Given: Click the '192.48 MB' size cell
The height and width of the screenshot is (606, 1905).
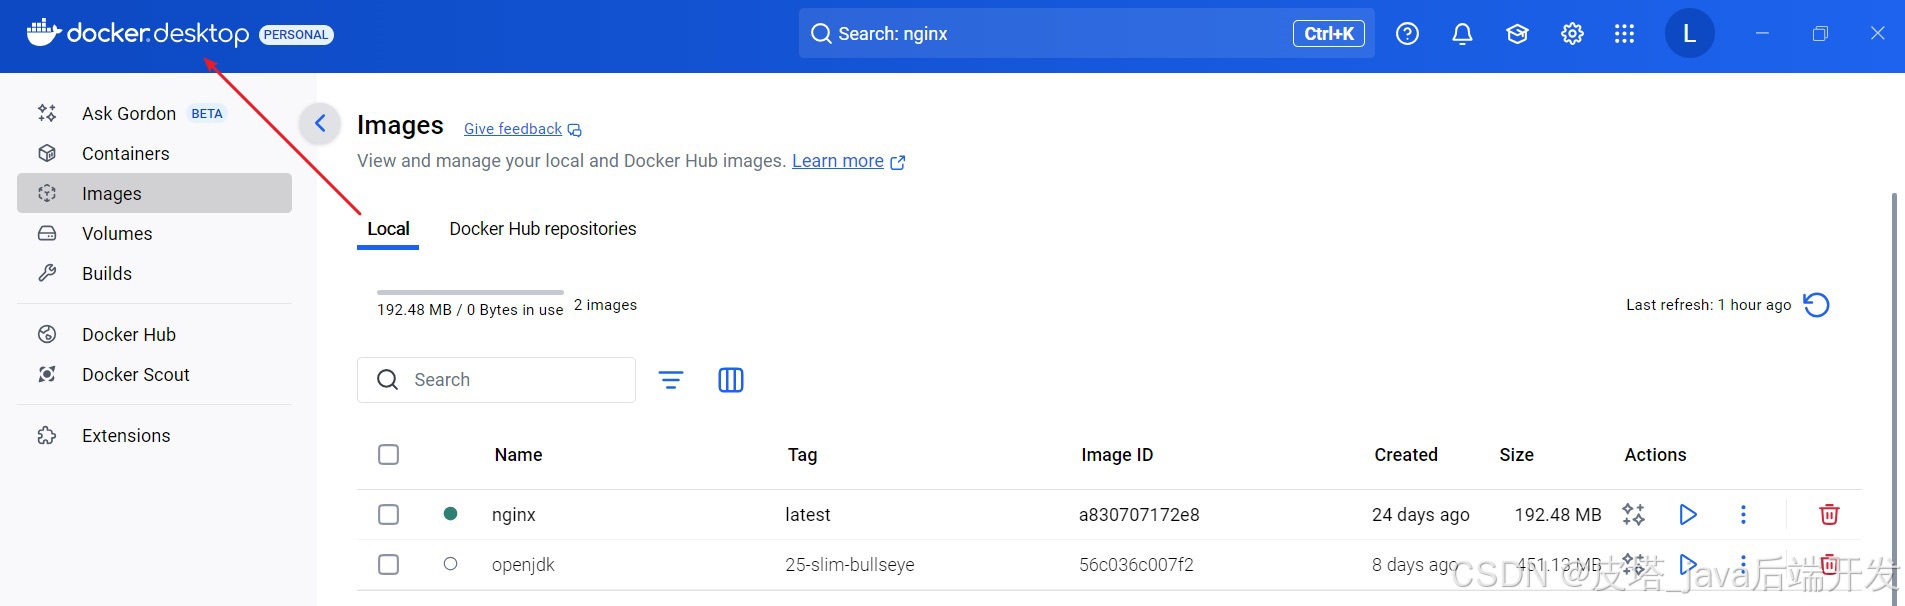Looking at the screenshot, I should pos(1558,515).
